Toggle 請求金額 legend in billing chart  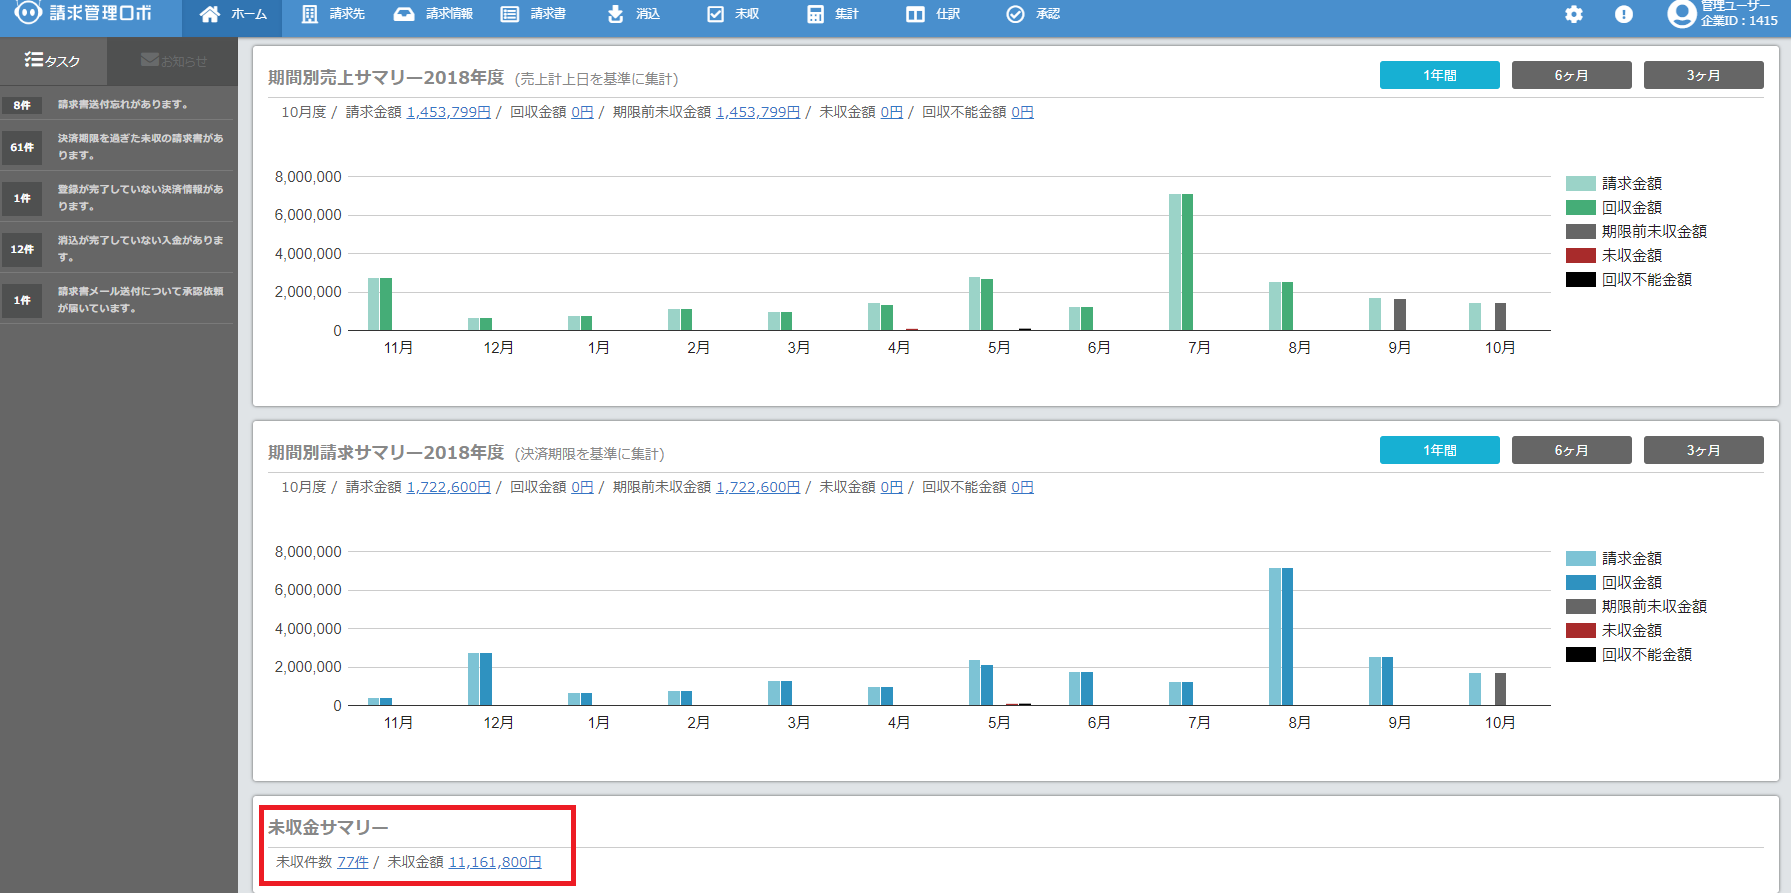[1631, 558]
